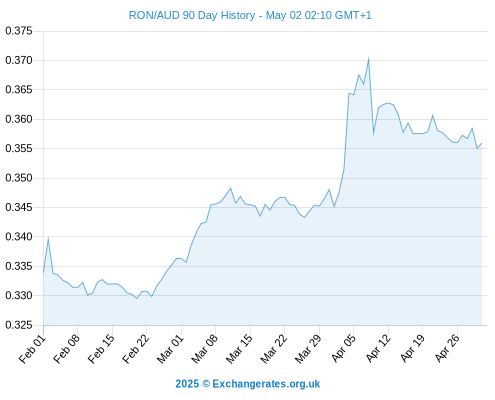The width and height of the screenshot is (495, 400).
Task: Select the Mar 01 date label
Action: [x=170, y=349]
